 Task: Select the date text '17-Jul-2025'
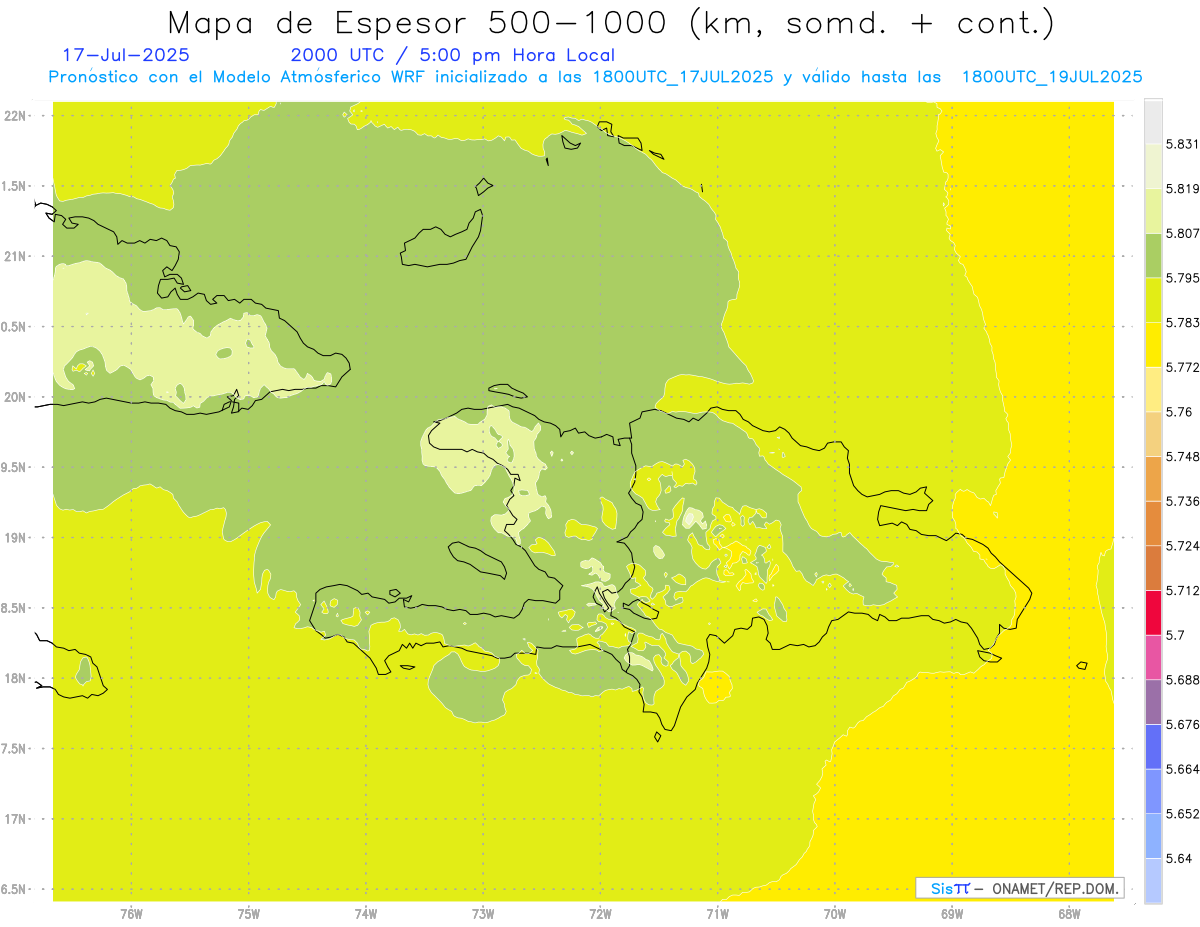[125, 55]
